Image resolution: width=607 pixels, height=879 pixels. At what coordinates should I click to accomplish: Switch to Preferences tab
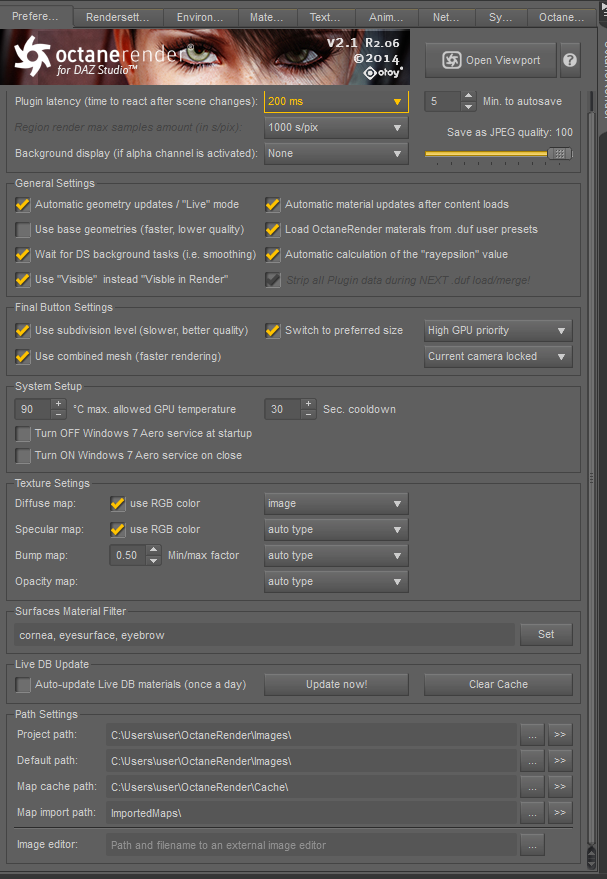point(35,16)
